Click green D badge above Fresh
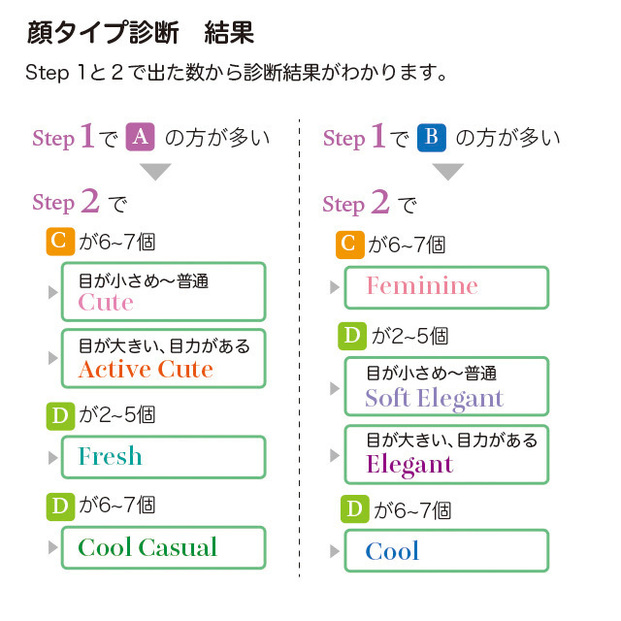The image size is (621, 621). [x=60, y=414]
